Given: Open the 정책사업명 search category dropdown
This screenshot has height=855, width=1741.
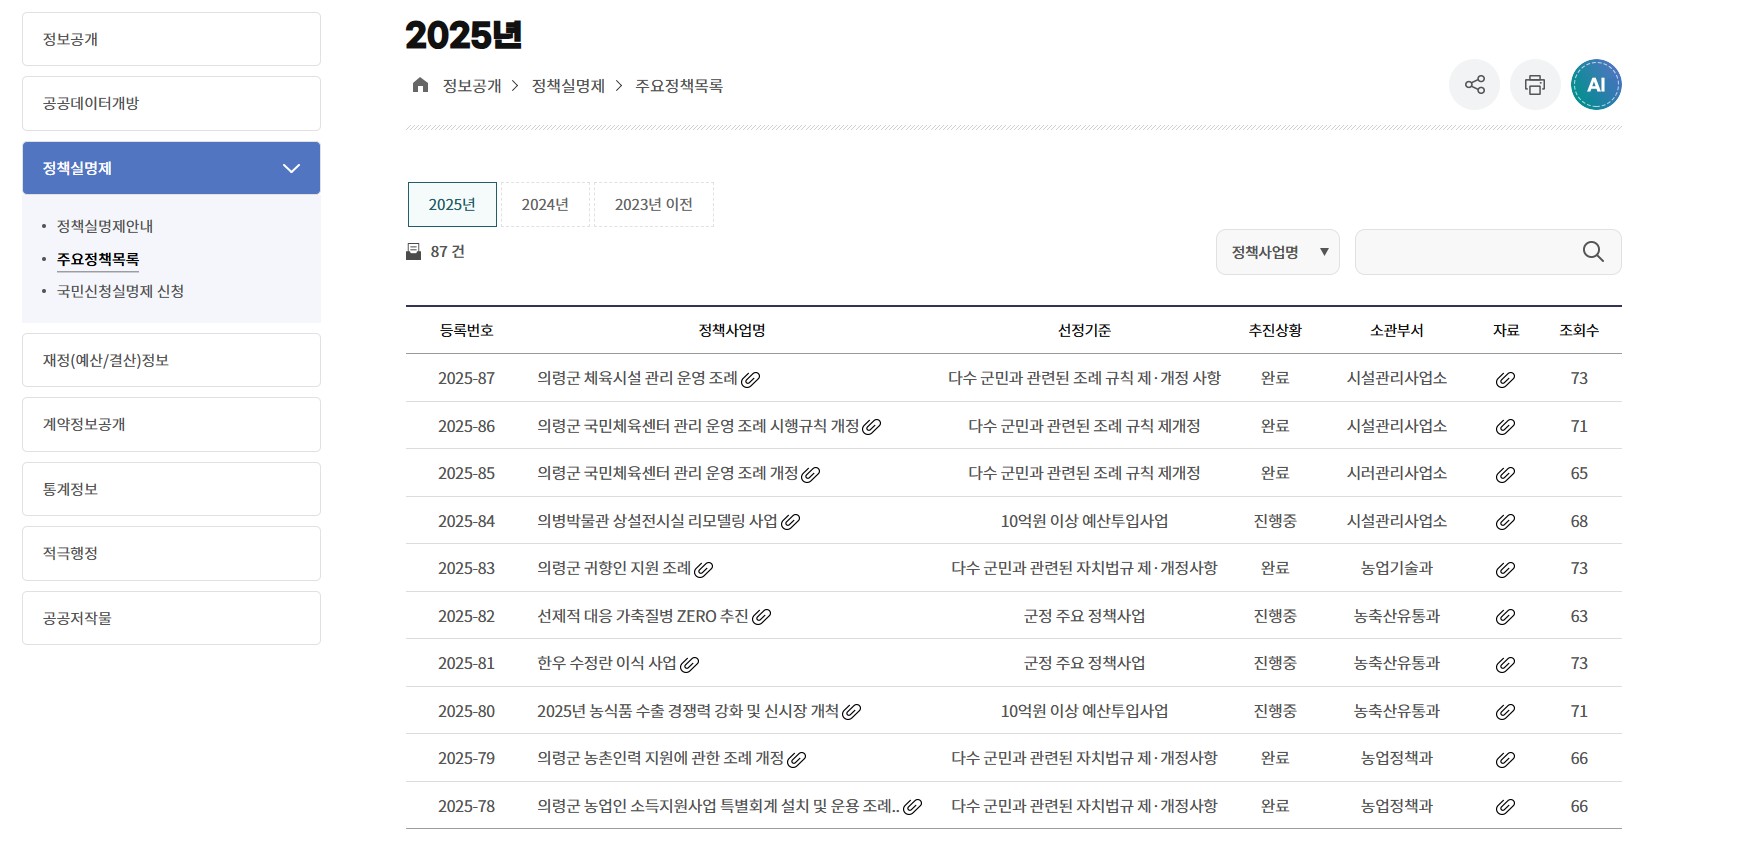Looking at the screenshot, I should (x=1277, y=252).
